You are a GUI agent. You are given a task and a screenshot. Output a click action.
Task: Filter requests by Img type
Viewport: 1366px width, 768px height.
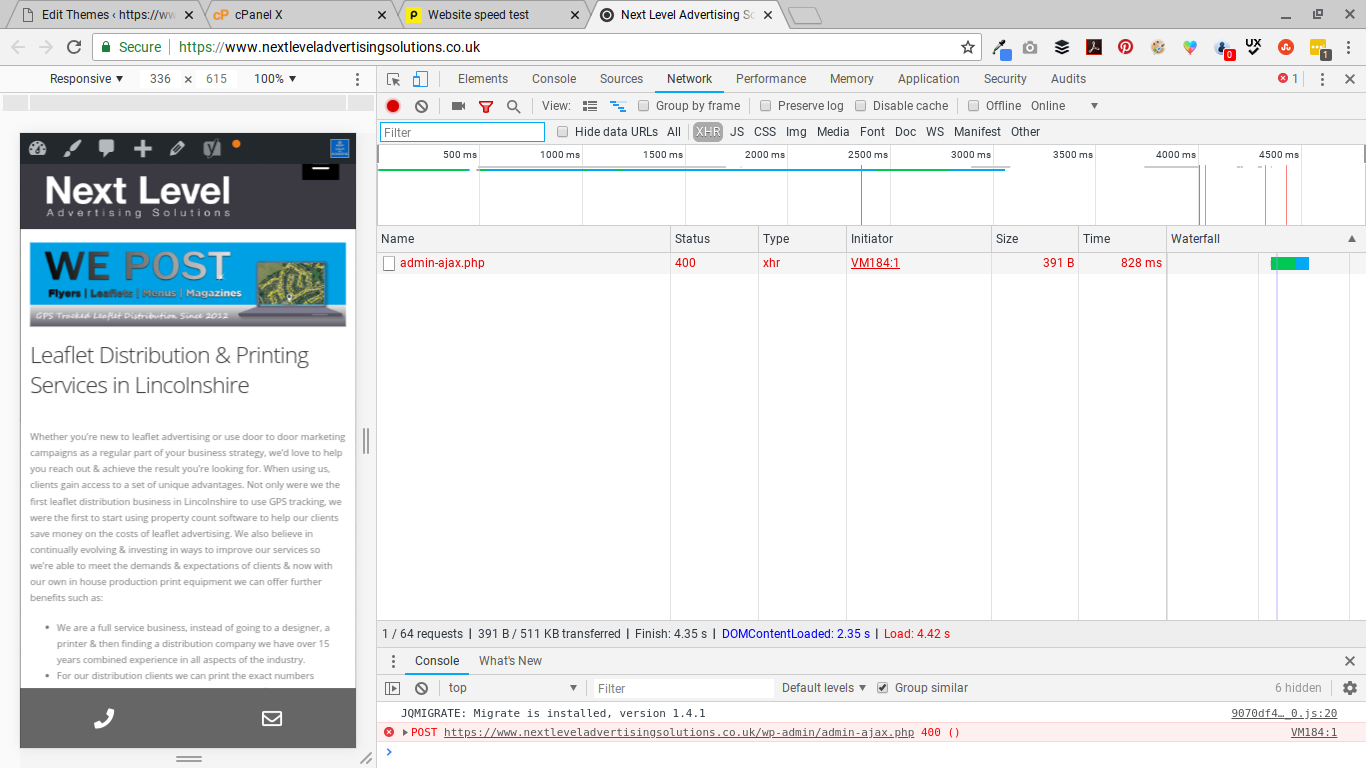point(796,132)
